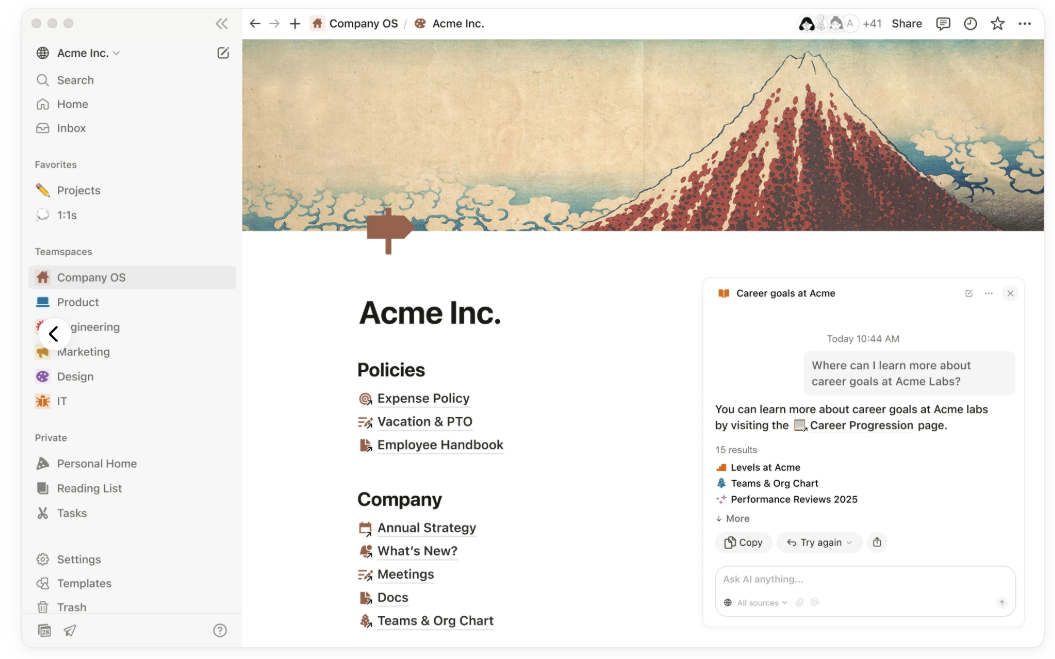Open the 1:1s favorite page
Screen dimensions: 1055x659
(x=132, y=215)
